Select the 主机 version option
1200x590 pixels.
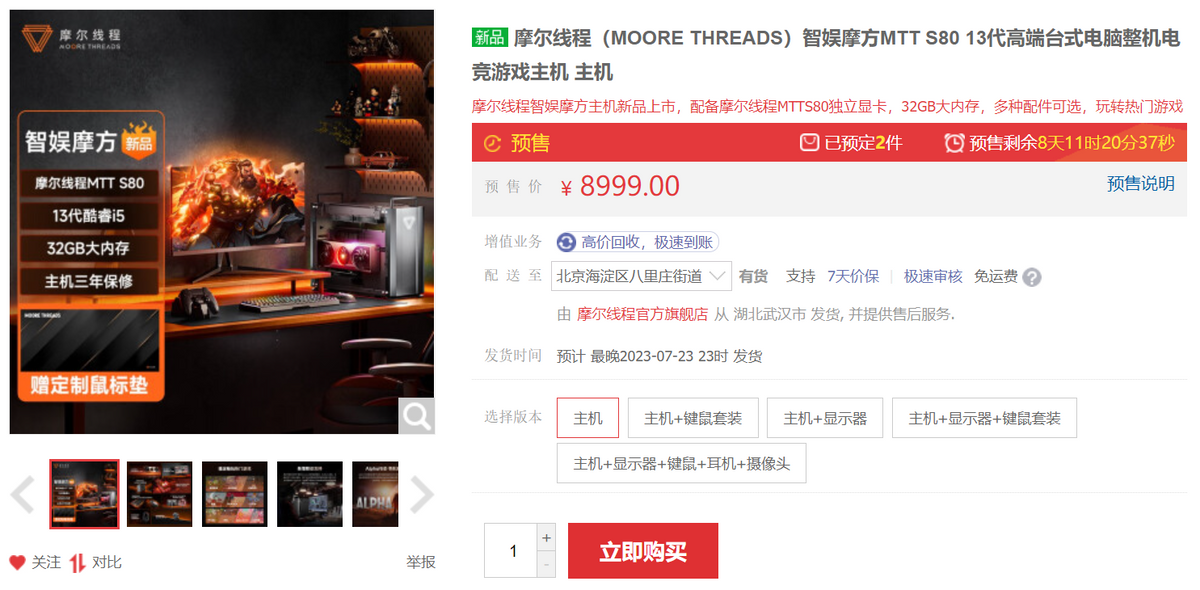[x=588, y=418]
